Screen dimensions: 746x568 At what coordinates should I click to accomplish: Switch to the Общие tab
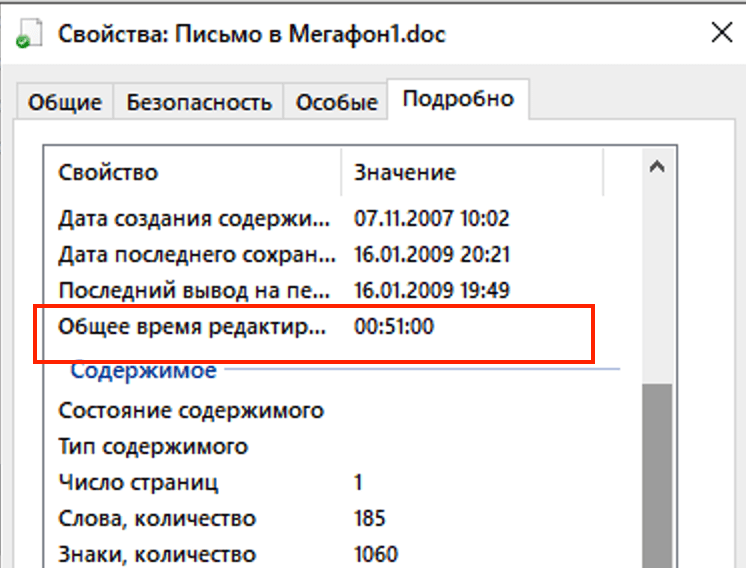[65, 102]
